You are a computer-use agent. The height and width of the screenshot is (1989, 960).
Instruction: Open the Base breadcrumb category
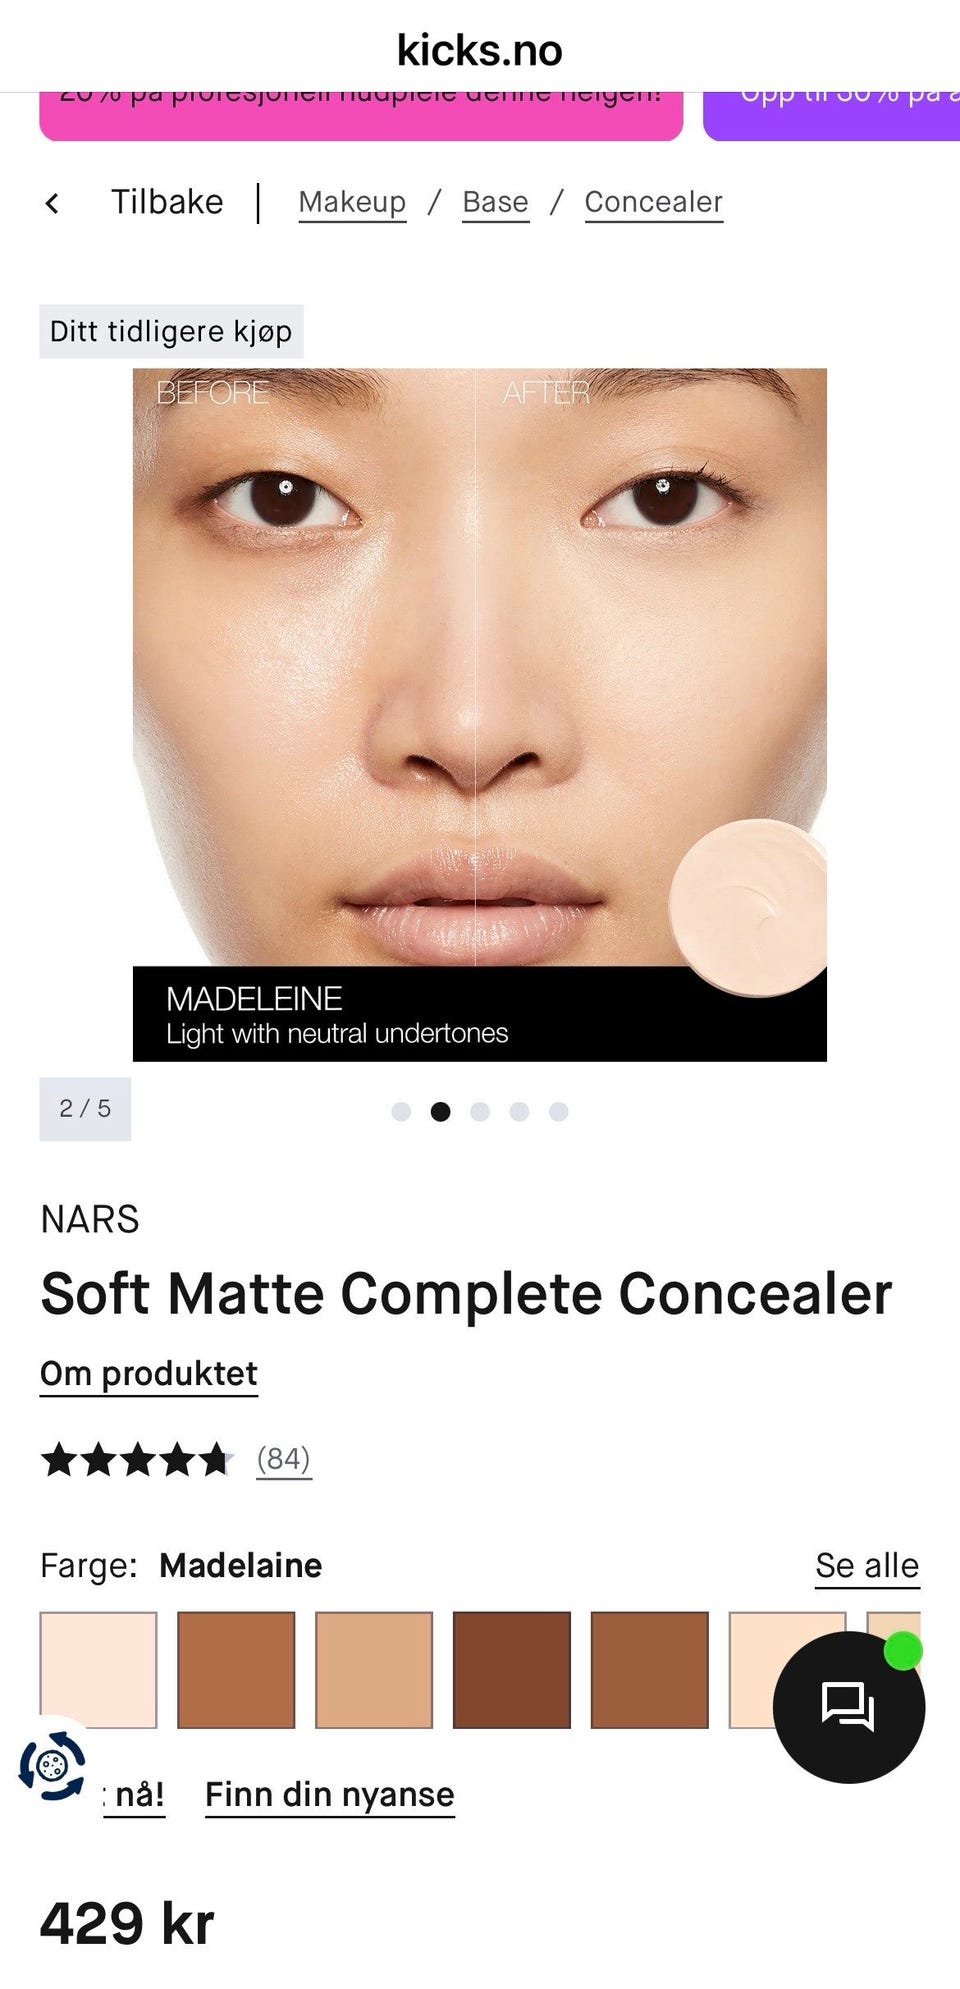click(x=495, y=202)
